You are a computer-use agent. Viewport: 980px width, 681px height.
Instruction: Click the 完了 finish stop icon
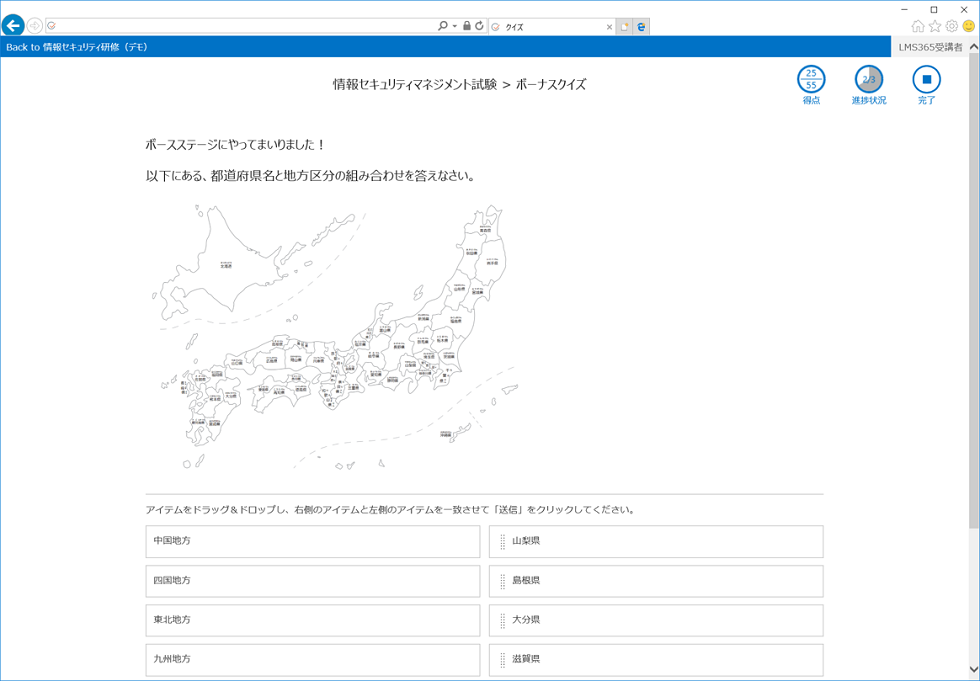[x=926, y=79]
